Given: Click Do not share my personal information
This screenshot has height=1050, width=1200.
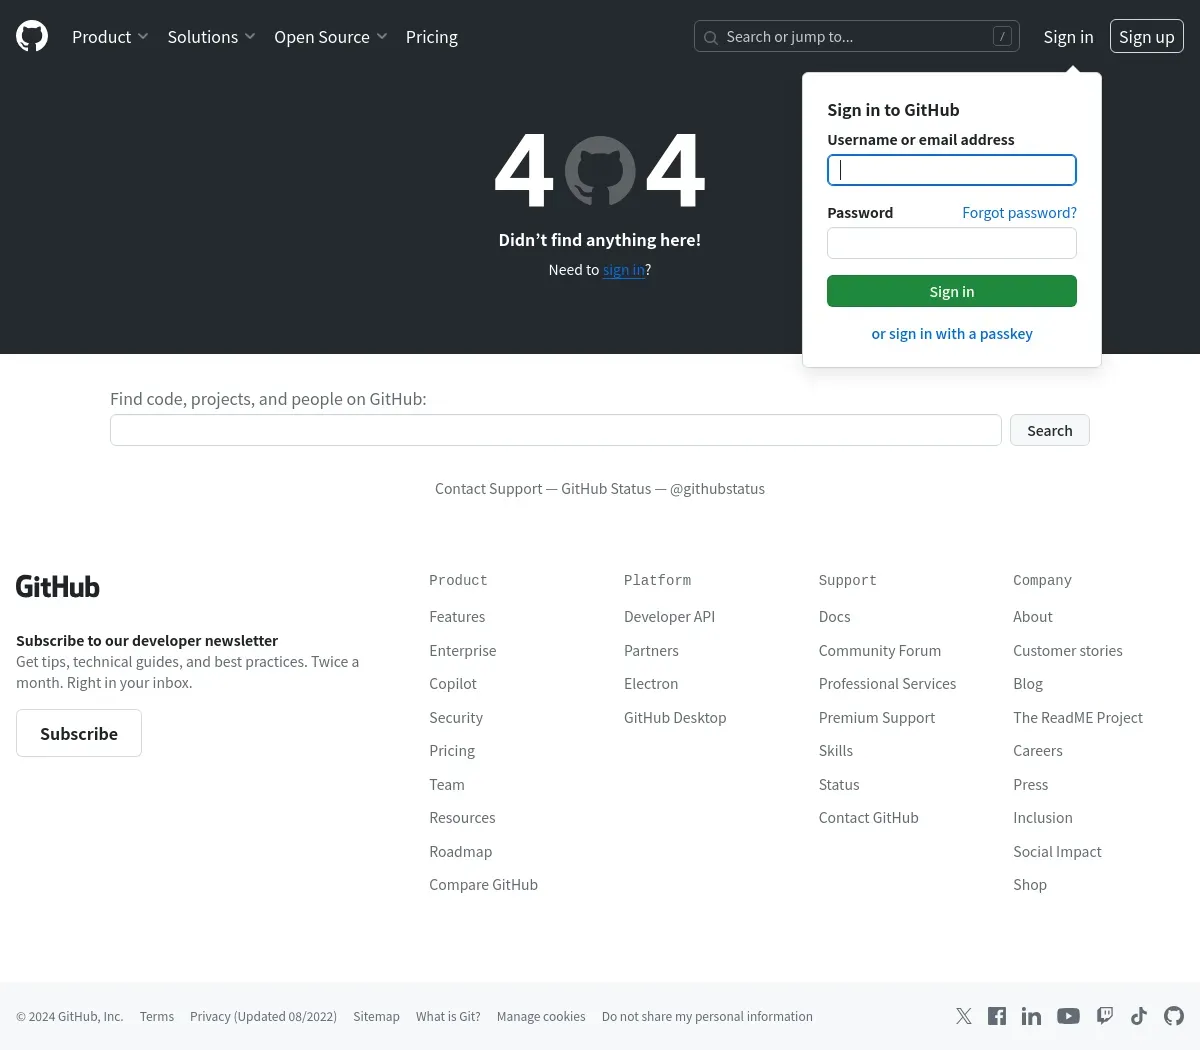Looking at the screenshot, I should pos(707,1017).
